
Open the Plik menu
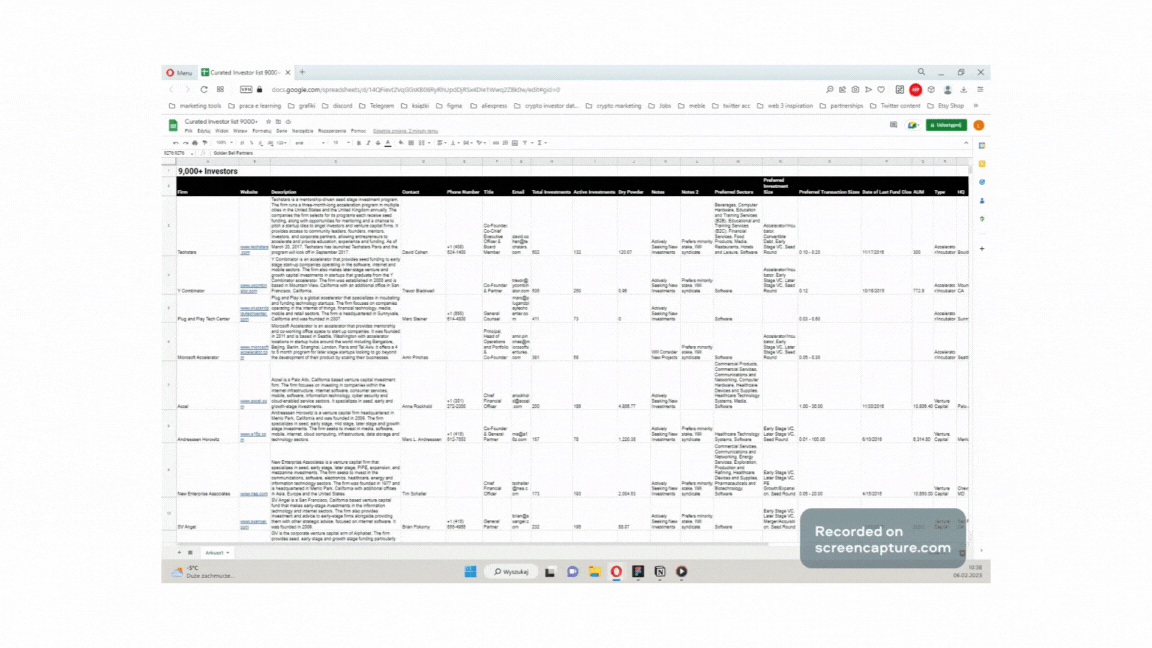coord(188,131)
